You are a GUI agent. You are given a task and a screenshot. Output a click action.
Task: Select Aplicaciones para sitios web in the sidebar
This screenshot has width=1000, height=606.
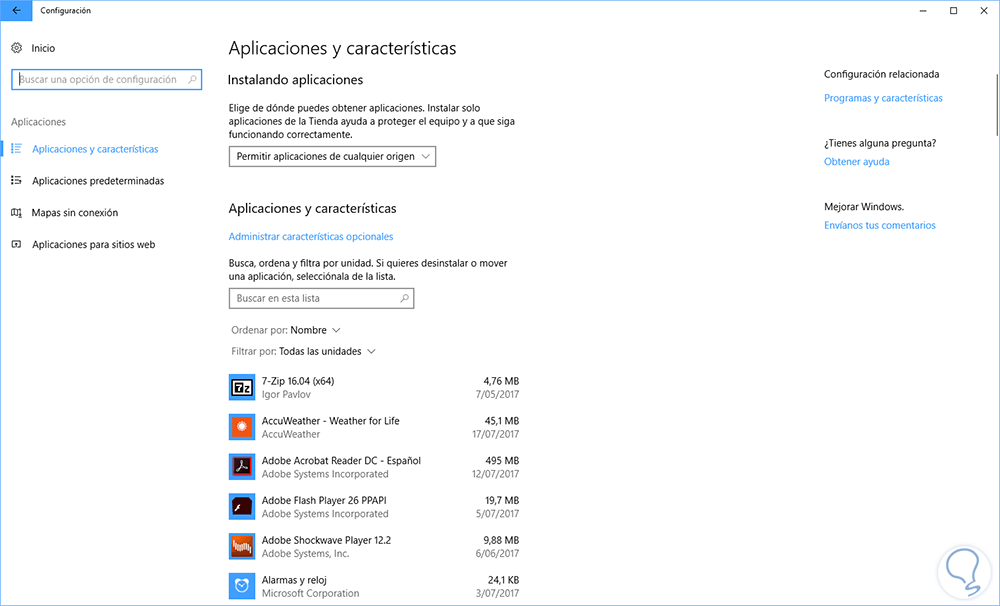point(94,244)
